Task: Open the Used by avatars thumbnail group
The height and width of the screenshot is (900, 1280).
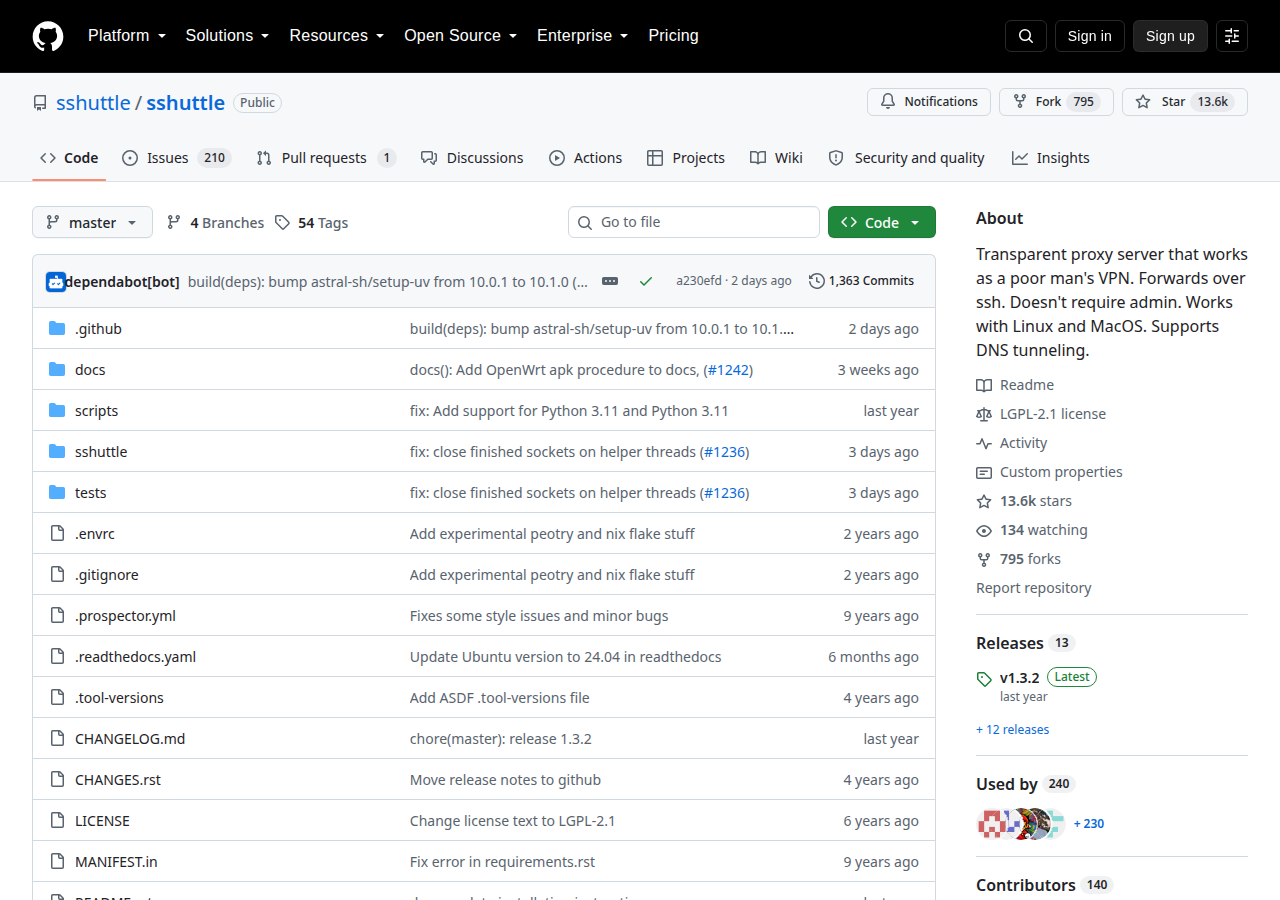Action: coord(1021,824)
